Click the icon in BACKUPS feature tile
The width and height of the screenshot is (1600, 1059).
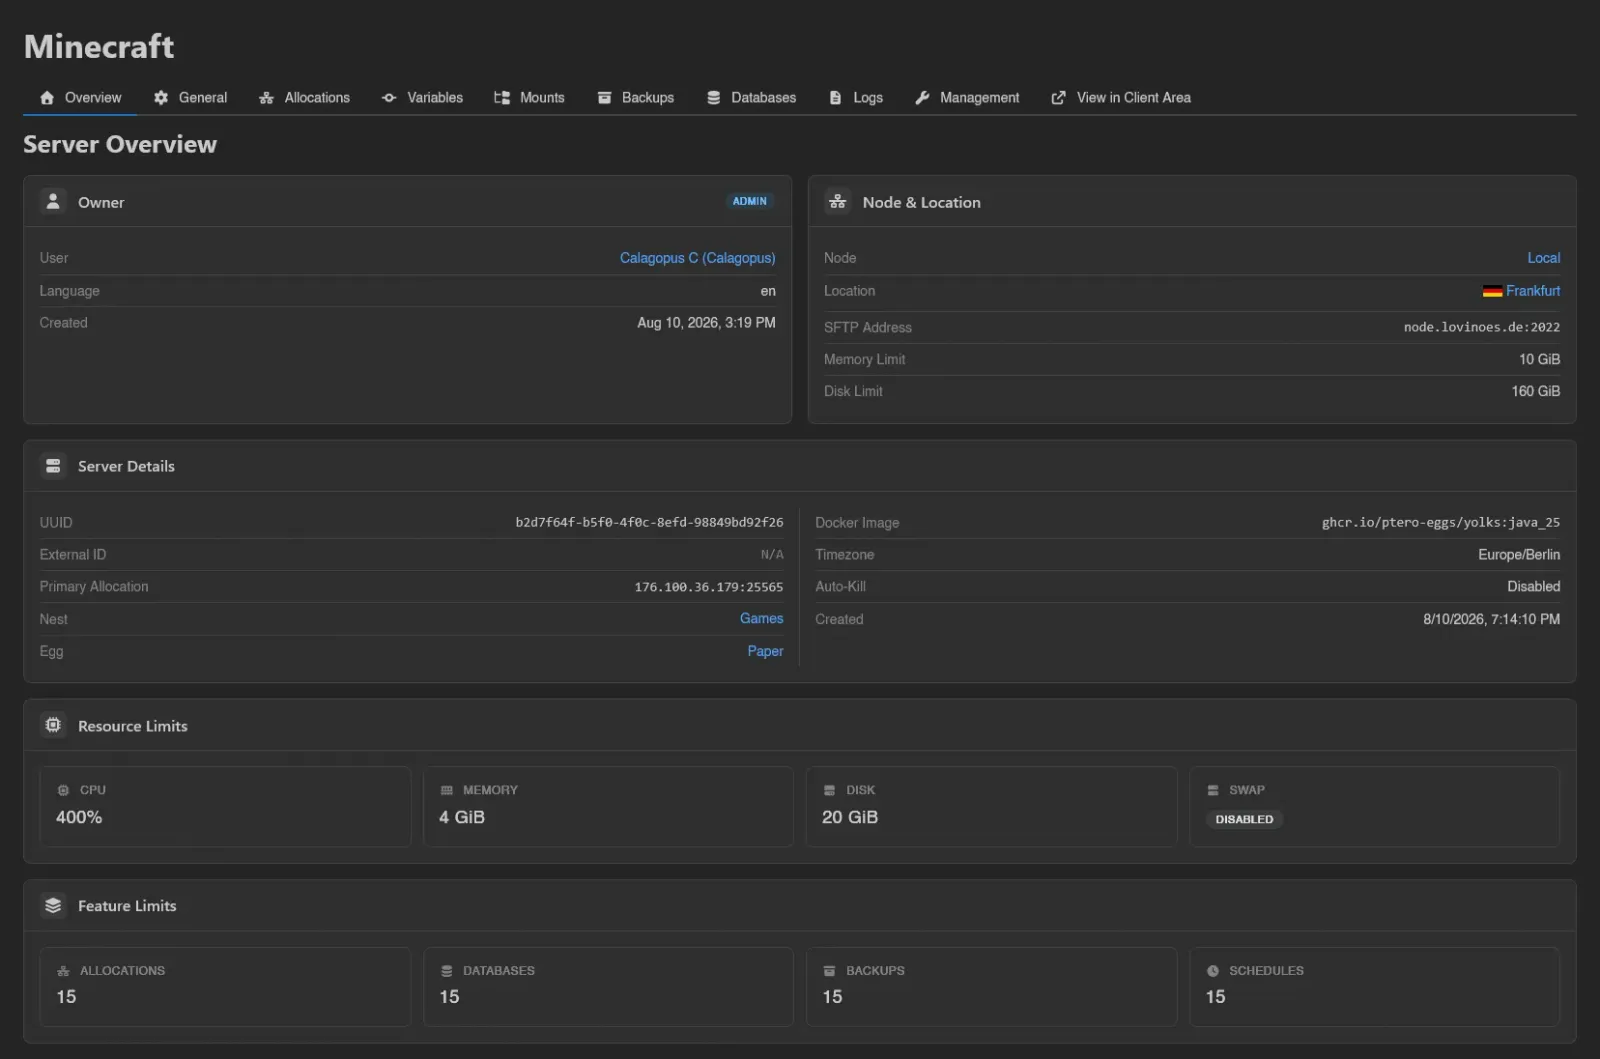pyautogui.click(x=829, y=971)
